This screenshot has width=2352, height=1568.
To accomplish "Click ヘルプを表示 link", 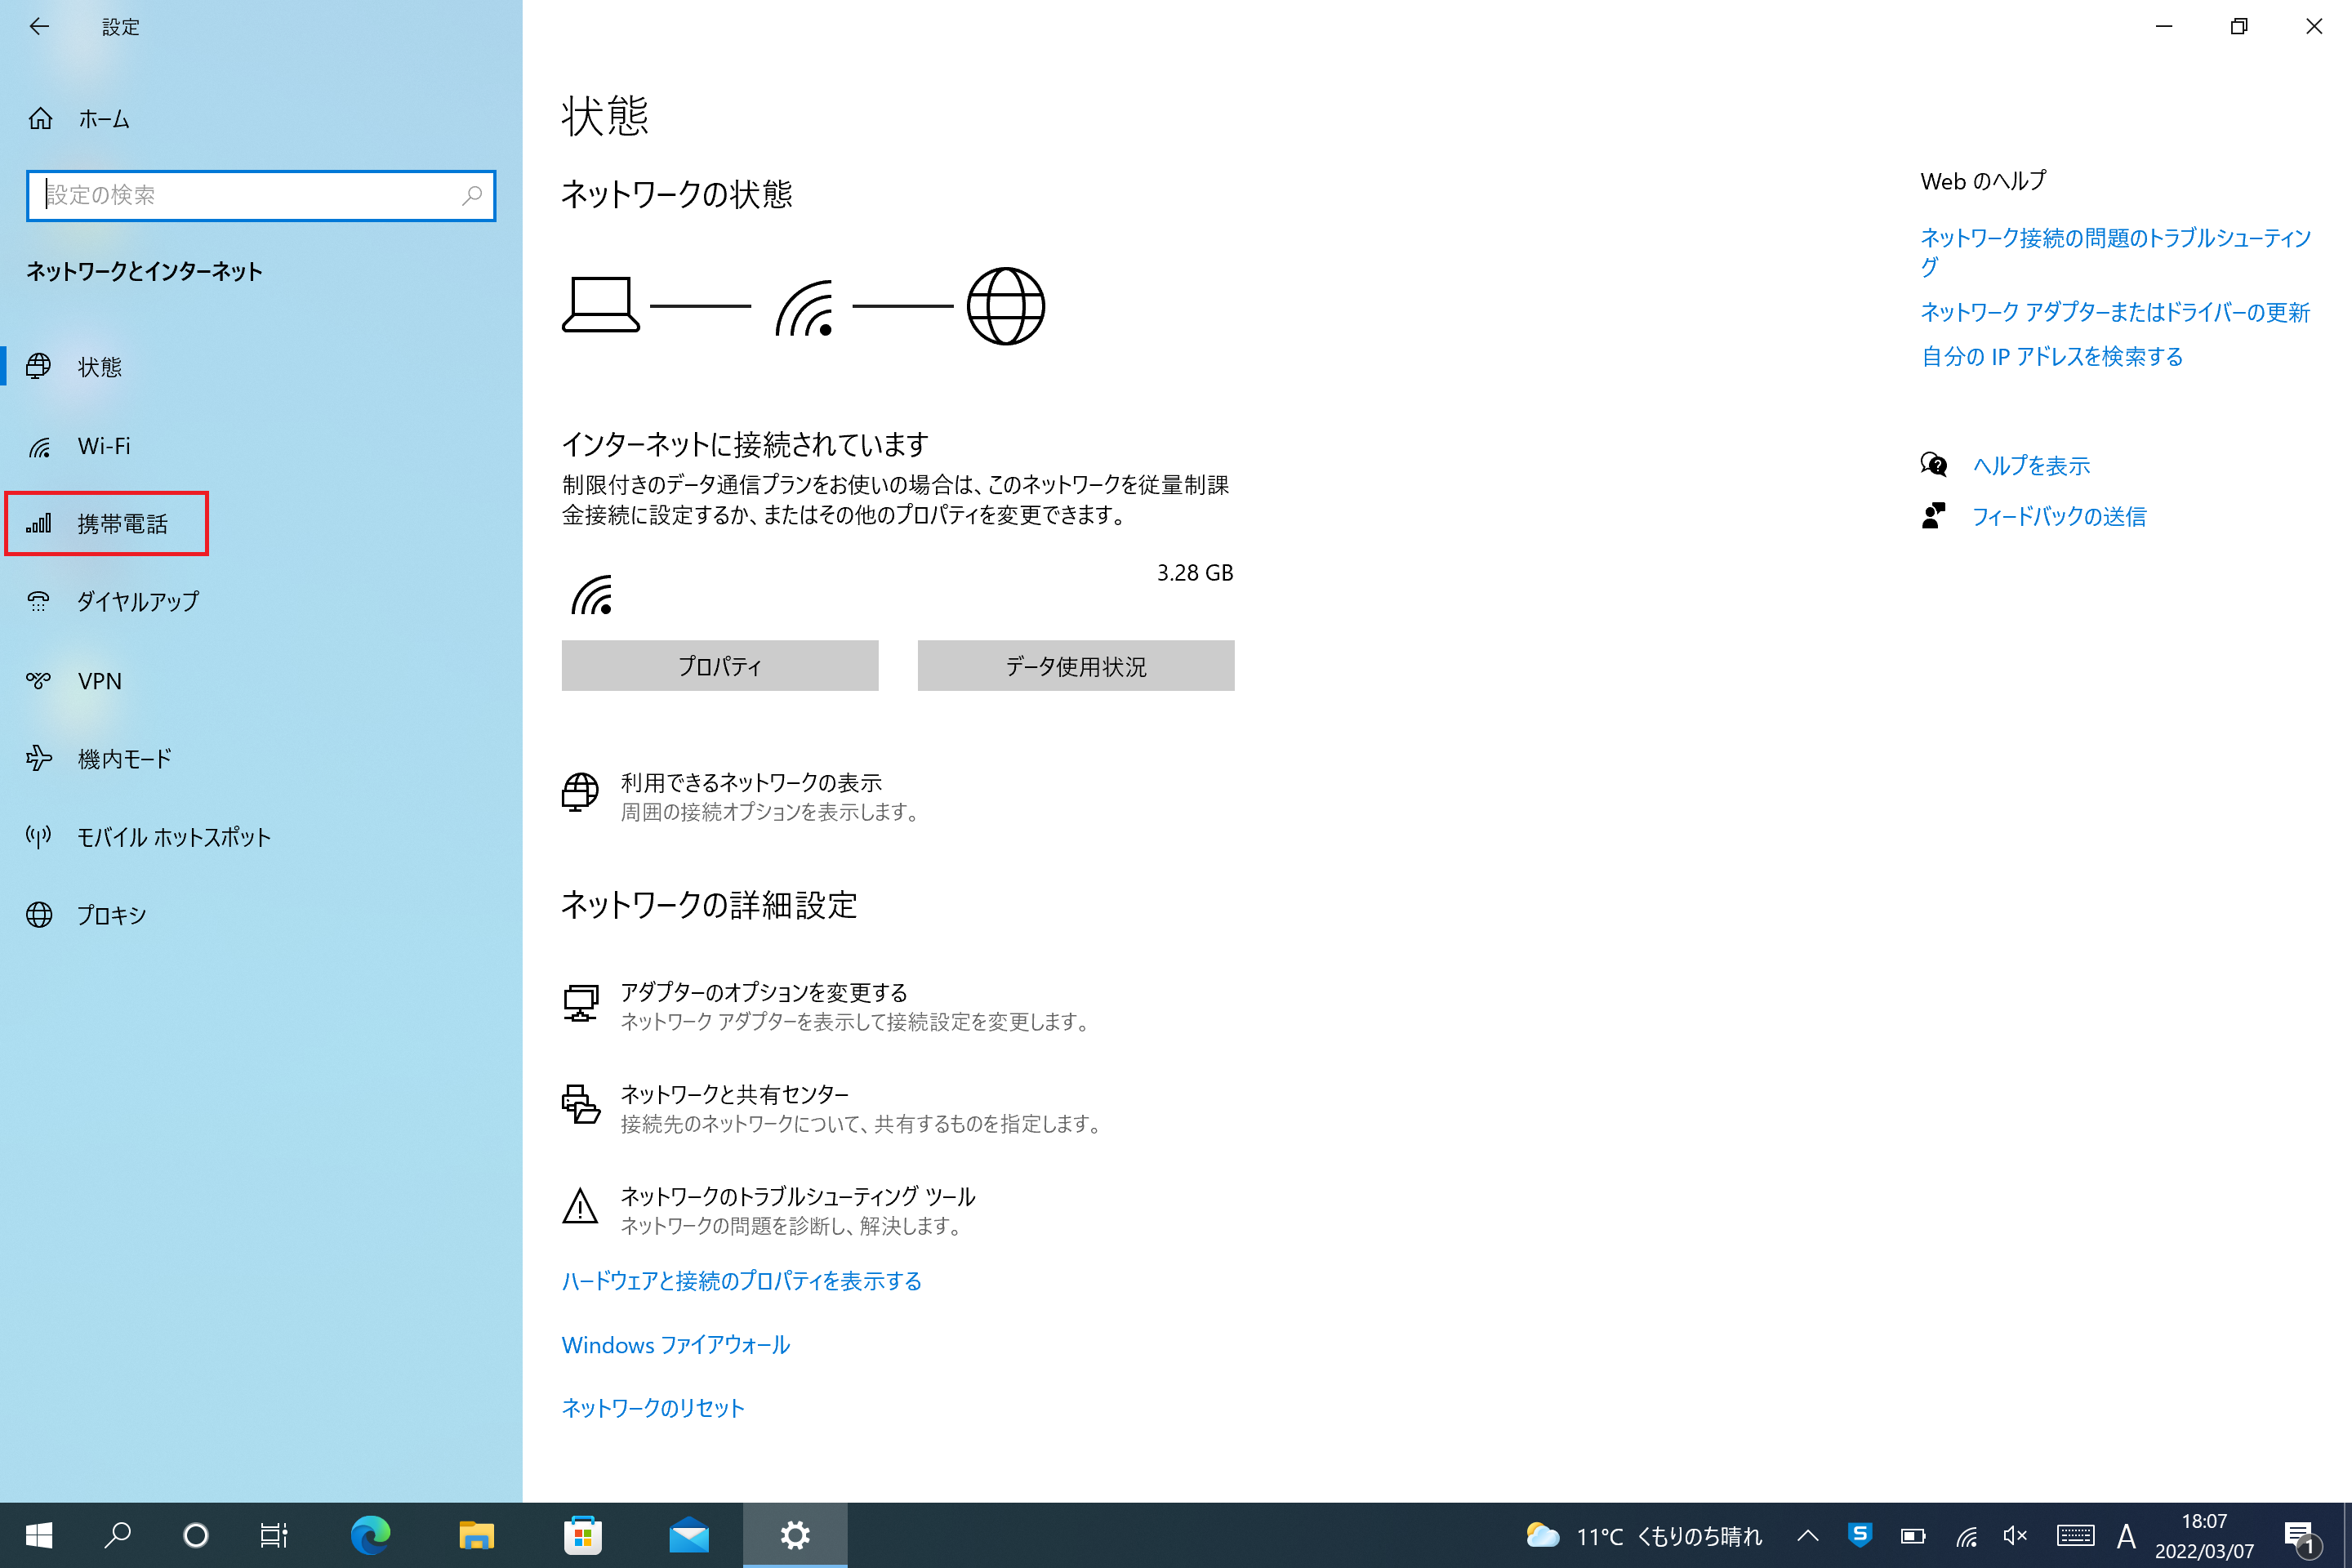I will click(2031, 466).
